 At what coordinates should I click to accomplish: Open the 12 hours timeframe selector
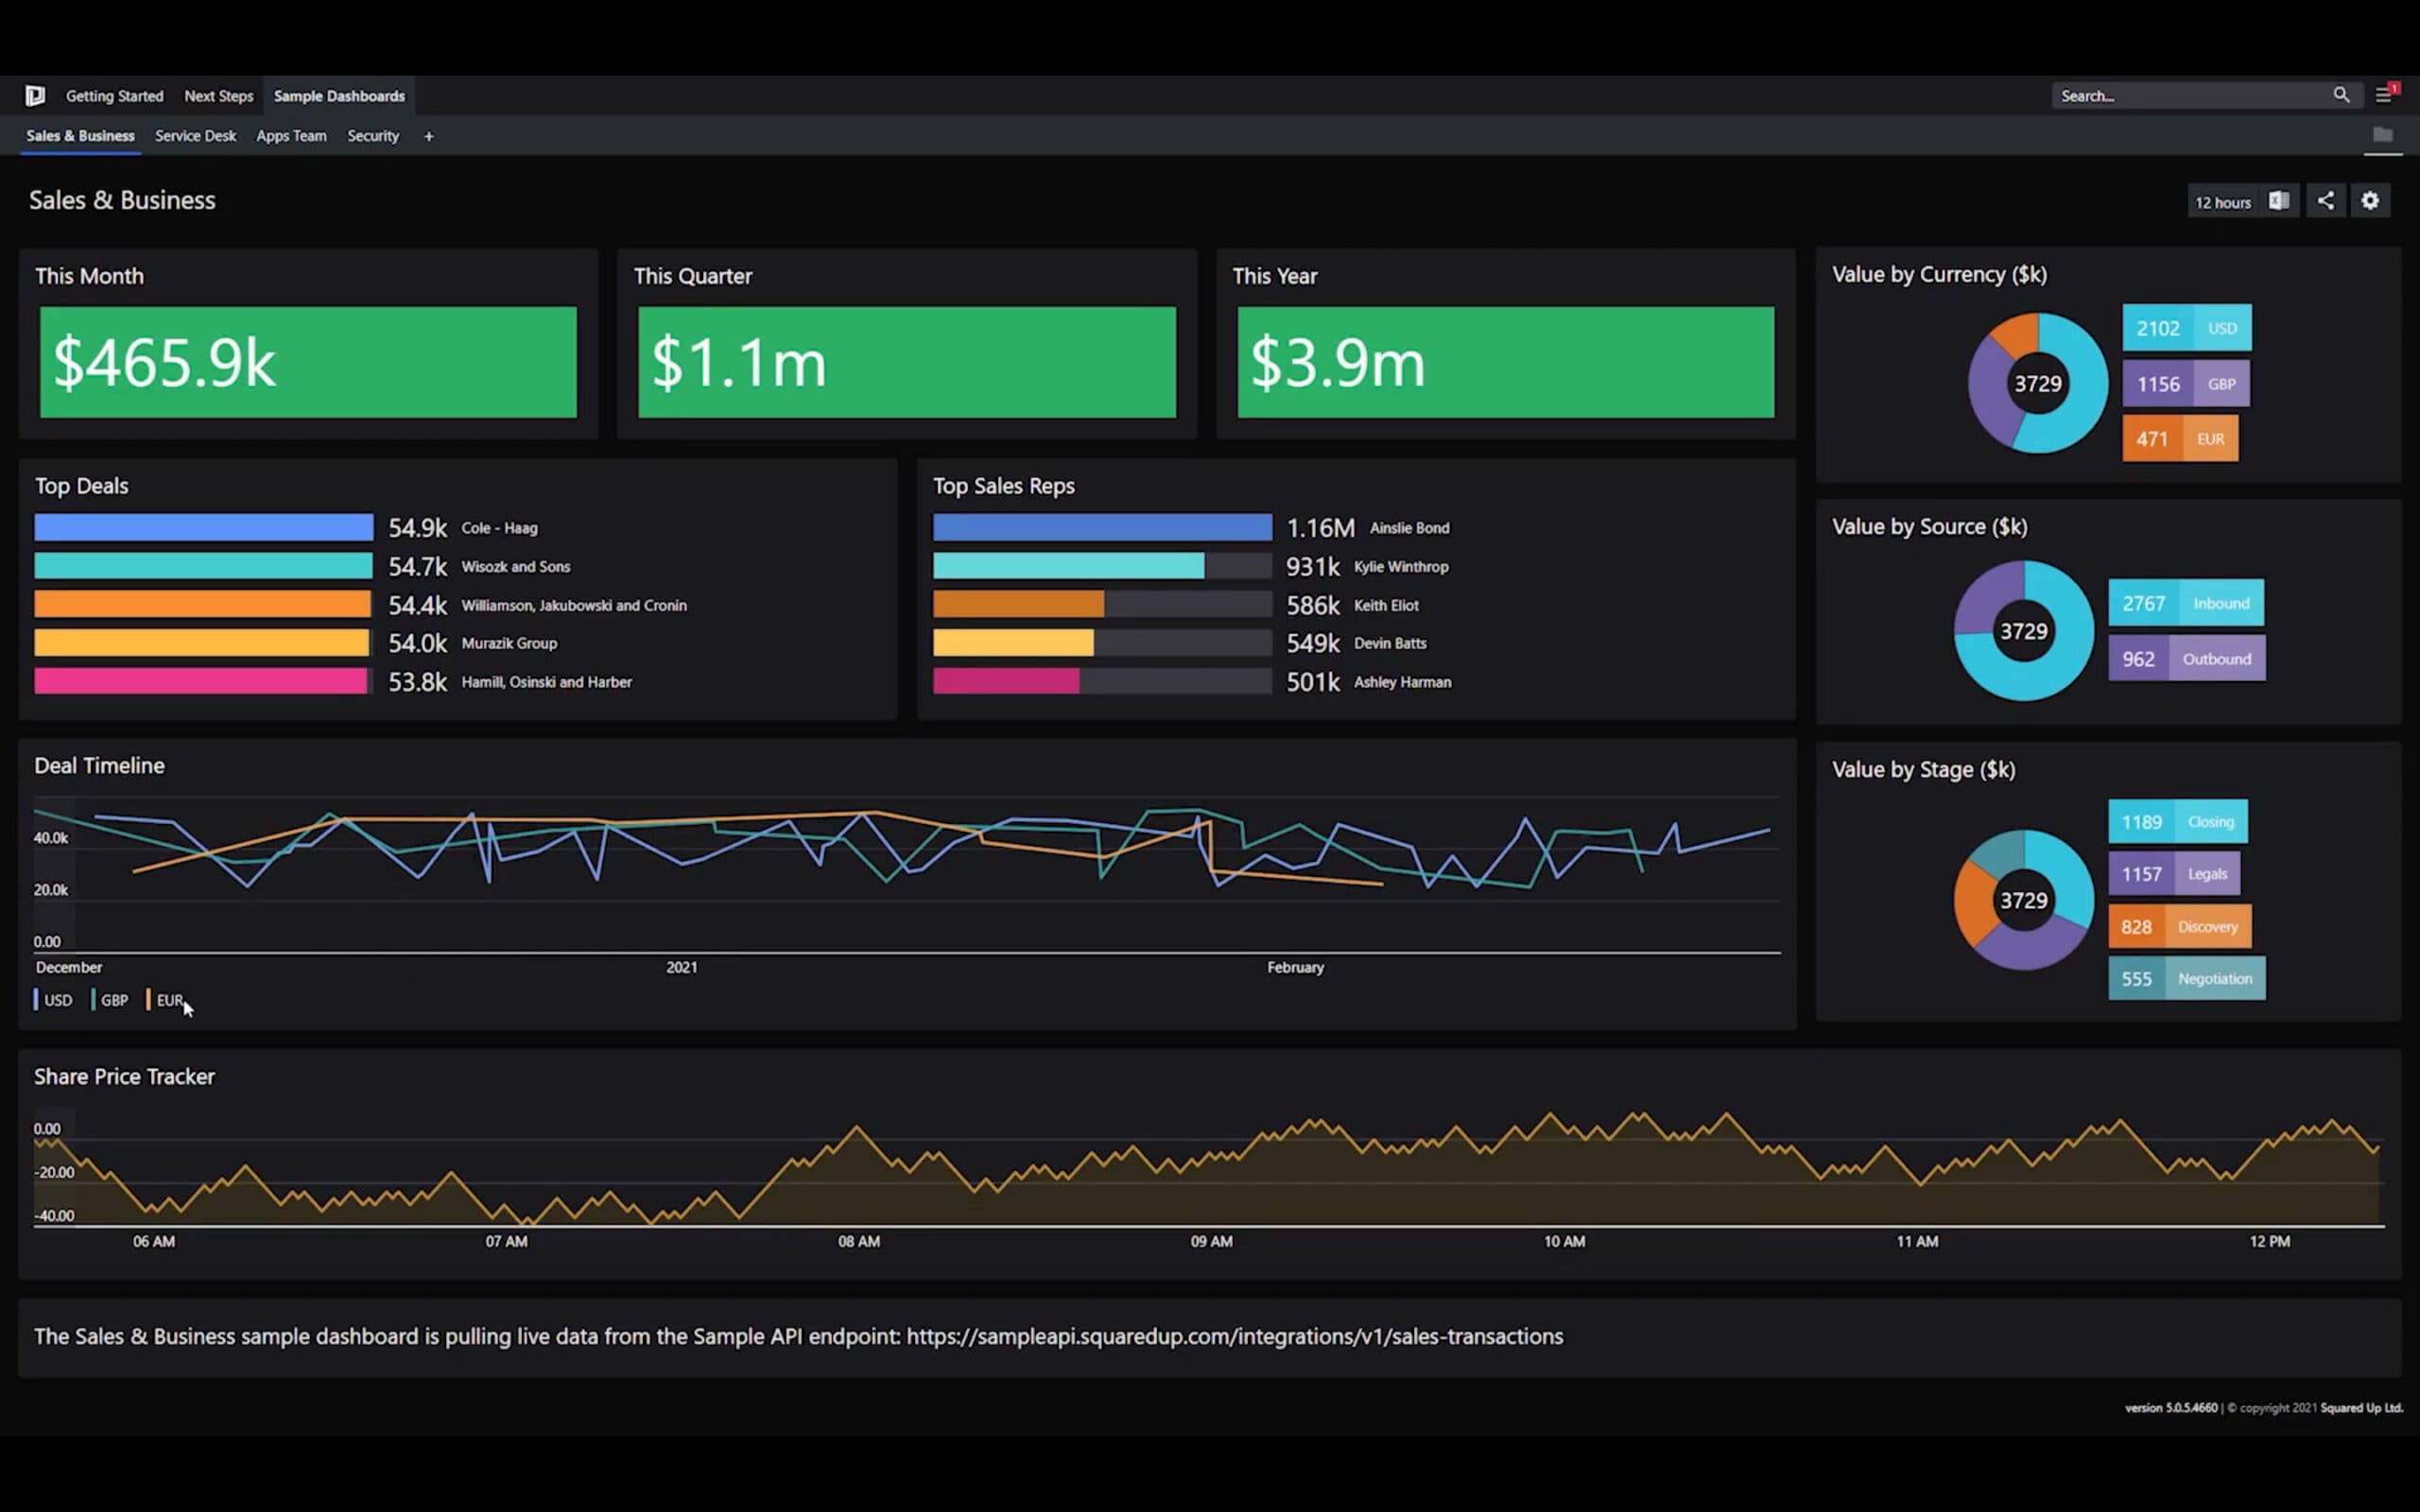click(2222, 202)
